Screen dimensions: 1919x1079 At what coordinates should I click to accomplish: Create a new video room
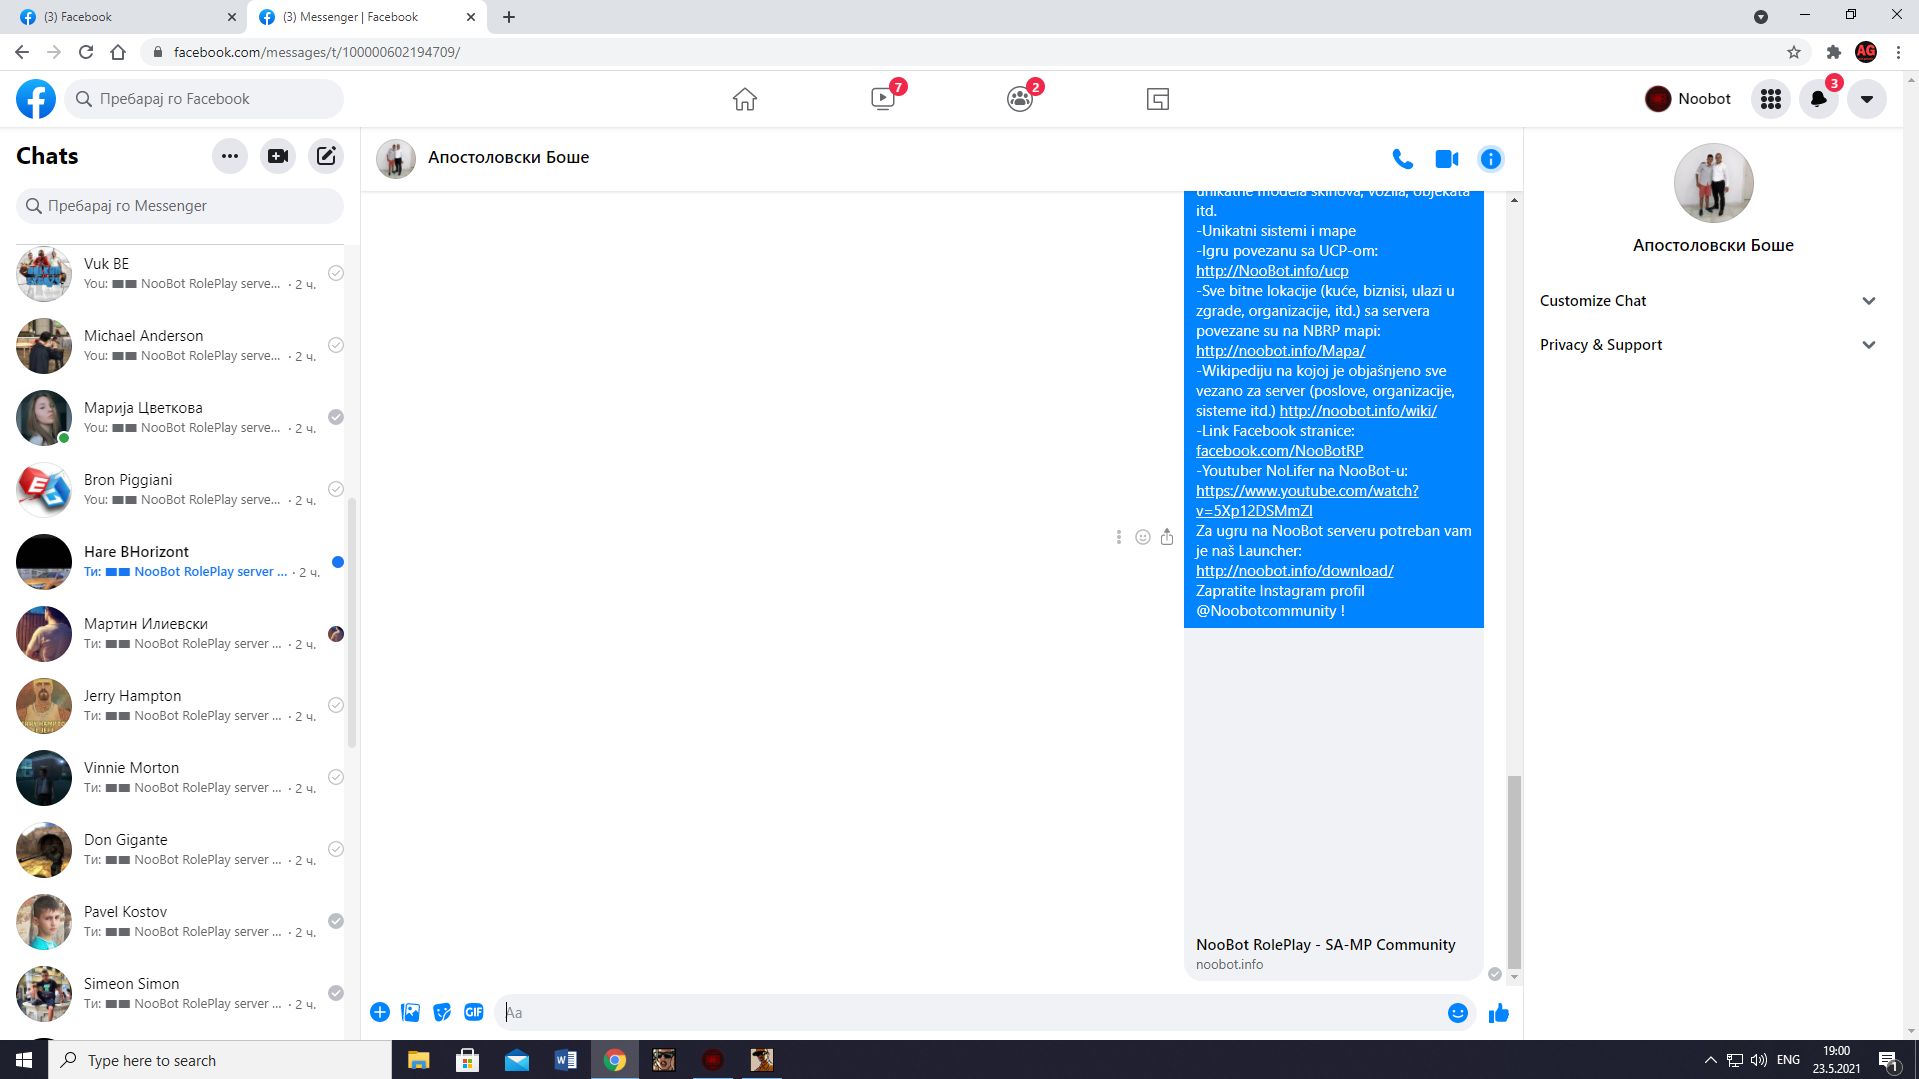[278, 156]
